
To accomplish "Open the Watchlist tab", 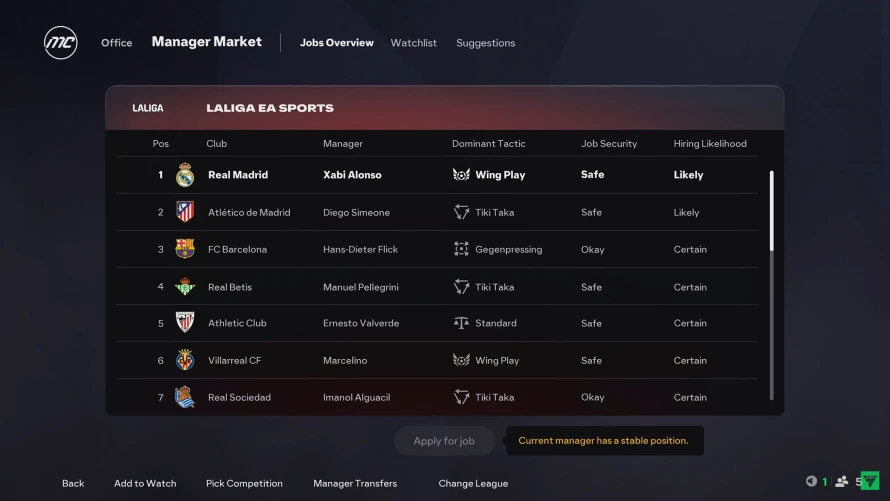I will coord(413,43).
